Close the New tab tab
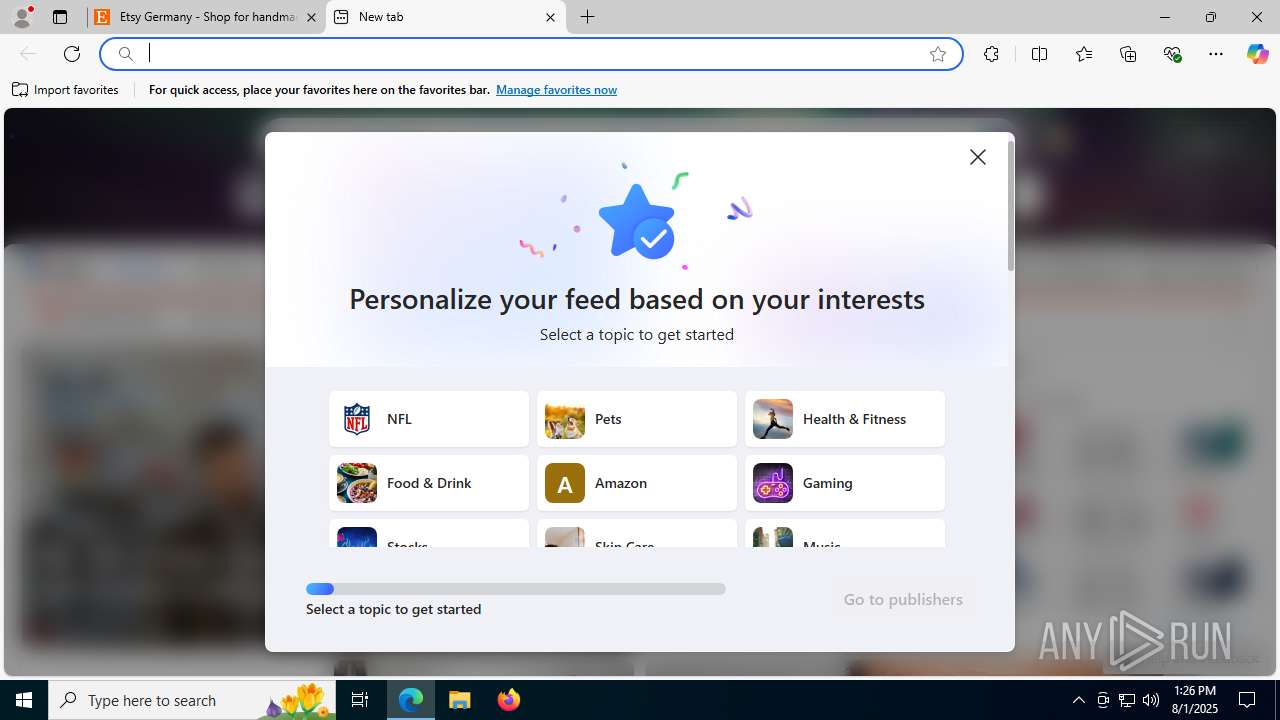This screenshot has height=720, width=1280. [550, 17]
